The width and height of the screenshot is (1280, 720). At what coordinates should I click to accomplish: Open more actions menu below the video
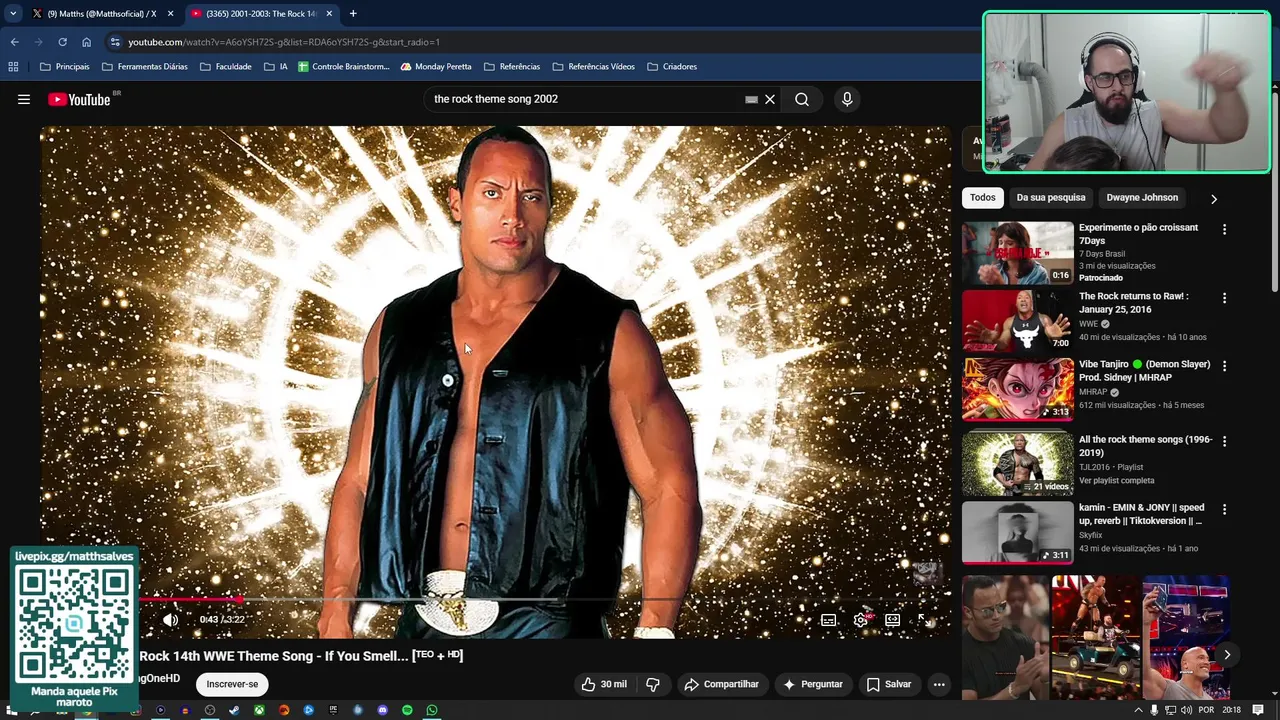tap(939, 684)
